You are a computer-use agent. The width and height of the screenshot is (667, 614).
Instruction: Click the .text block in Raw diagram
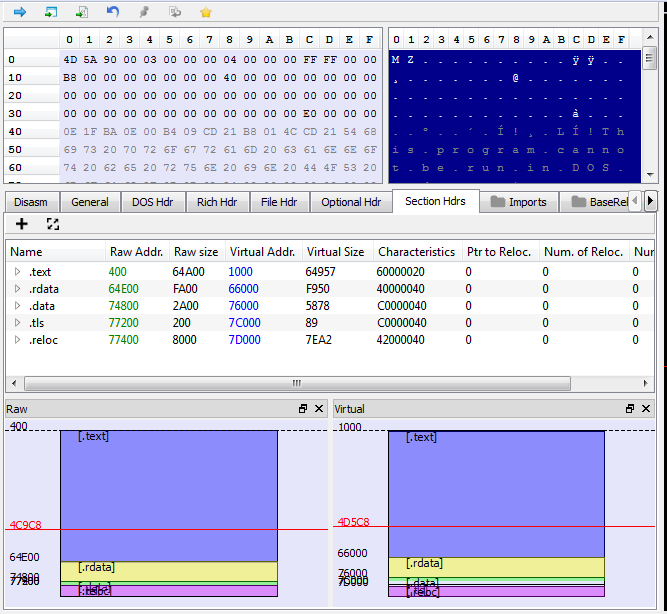pos(169,496)
